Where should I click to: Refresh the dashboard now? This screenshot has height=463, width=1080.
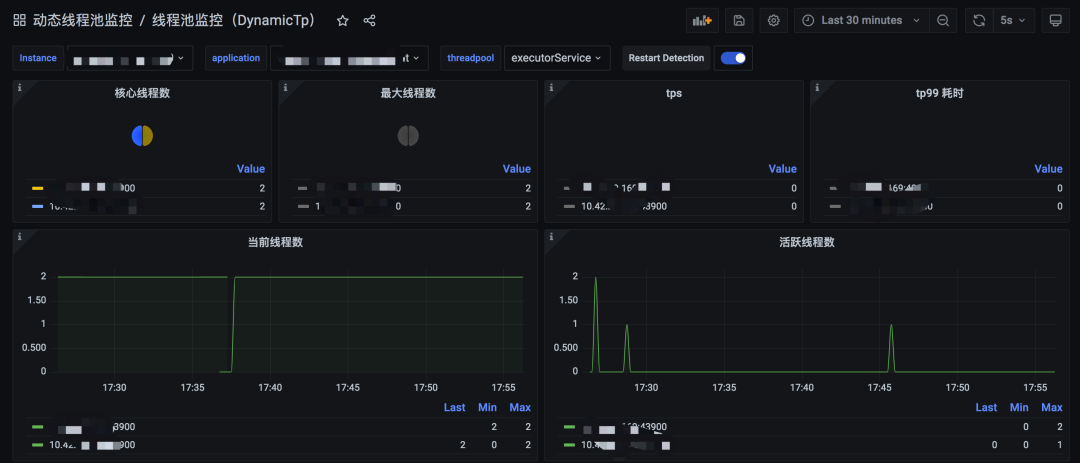979,21
